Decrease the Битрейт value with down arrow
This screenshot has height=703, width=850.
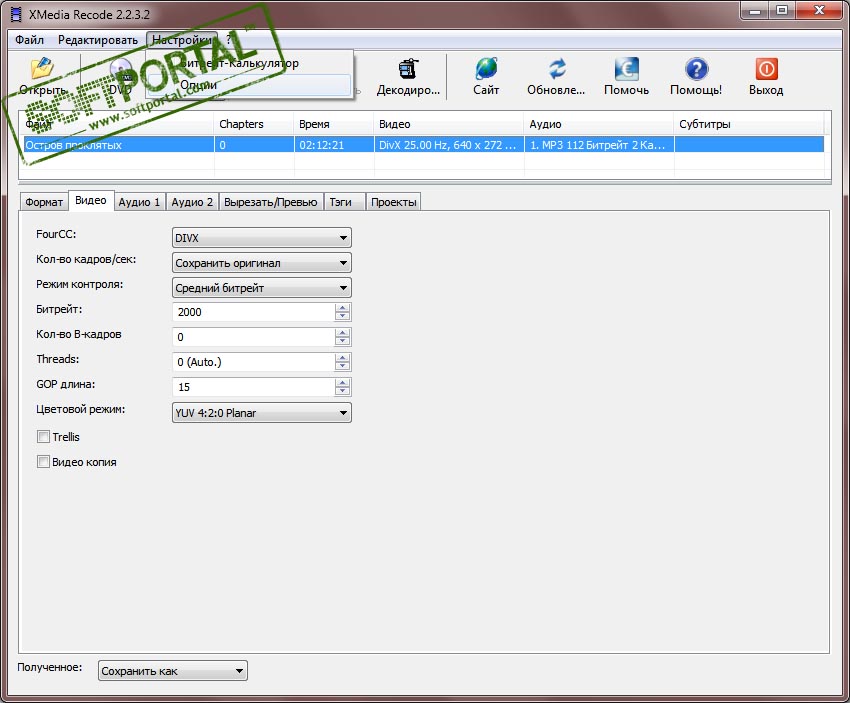coord(343,317)
